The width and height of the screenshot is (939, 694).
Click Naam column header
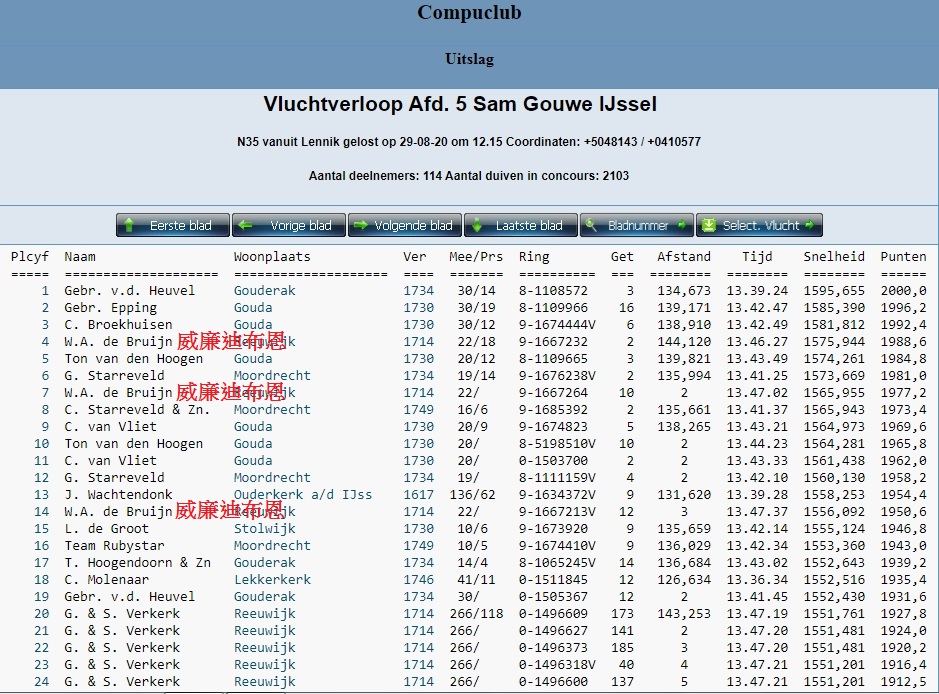tap(80, 257)
